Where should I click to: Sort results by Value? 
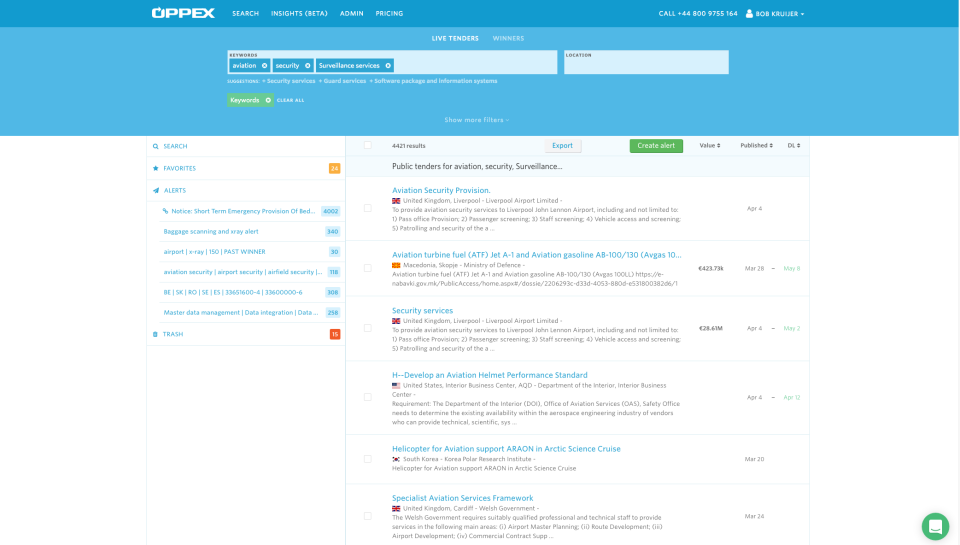coord(710,146)
